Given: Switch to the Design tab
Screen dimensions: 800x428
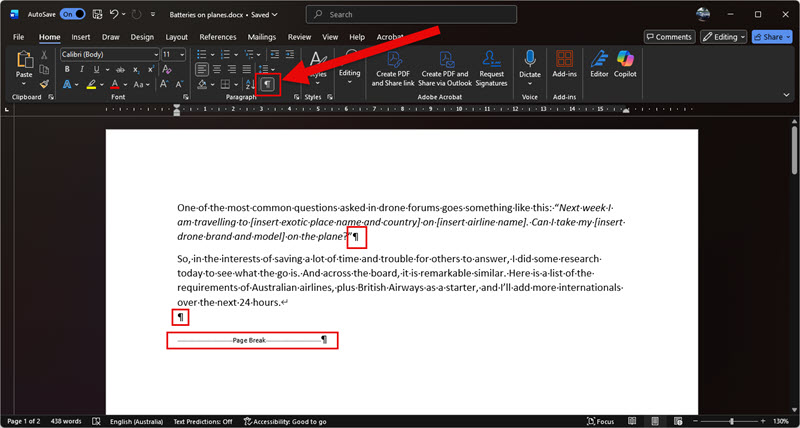Looking at the screenshot, I should pyautogui.click(x=142, y=37).
